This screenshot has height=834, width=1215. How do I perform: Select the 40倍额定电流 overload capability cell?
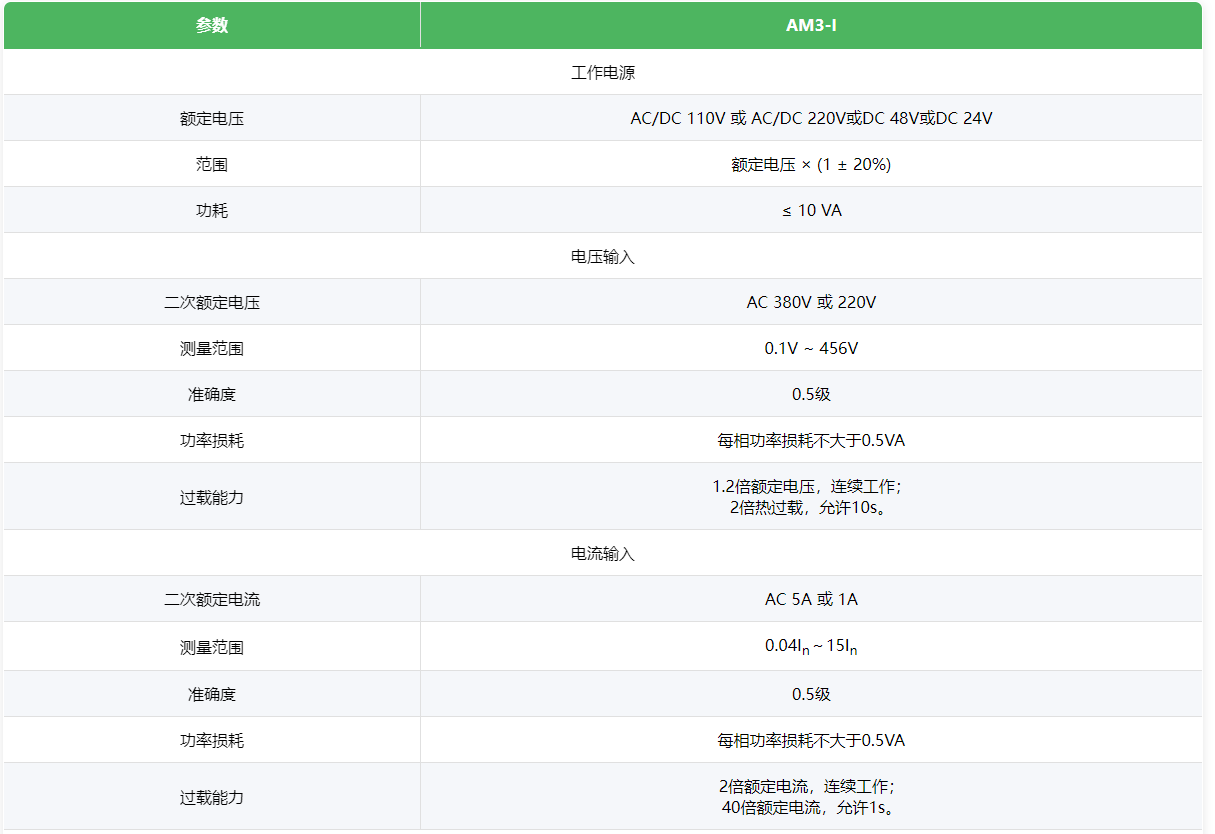click(810, 797)
